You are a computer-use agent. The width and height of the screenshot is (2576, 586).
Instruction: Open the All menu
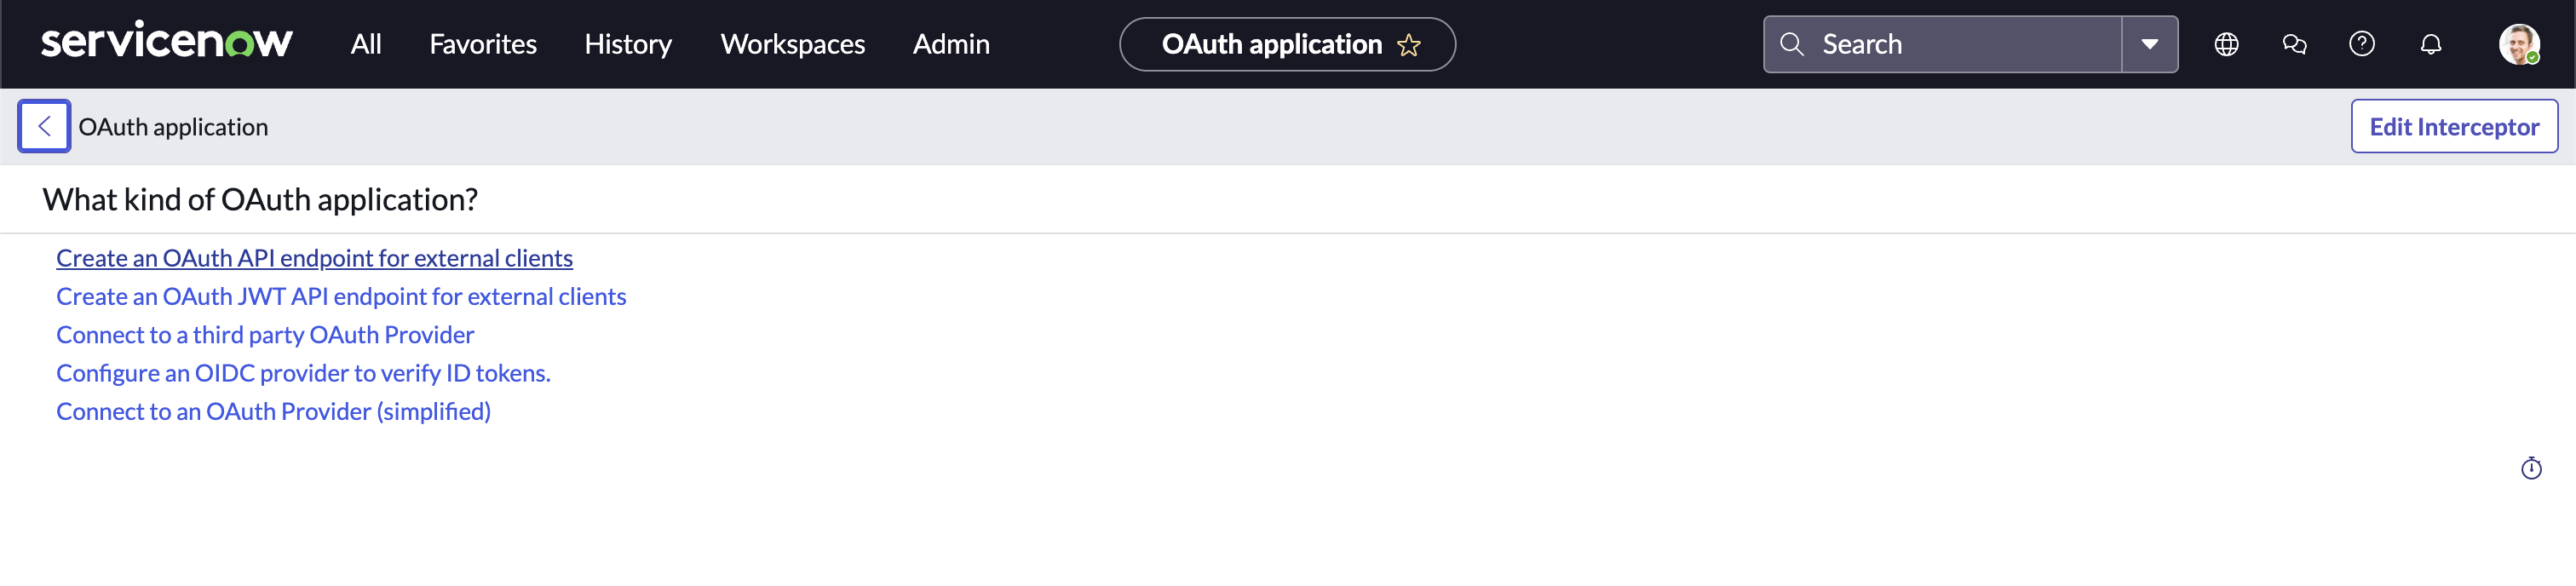(x=366, y=44)
